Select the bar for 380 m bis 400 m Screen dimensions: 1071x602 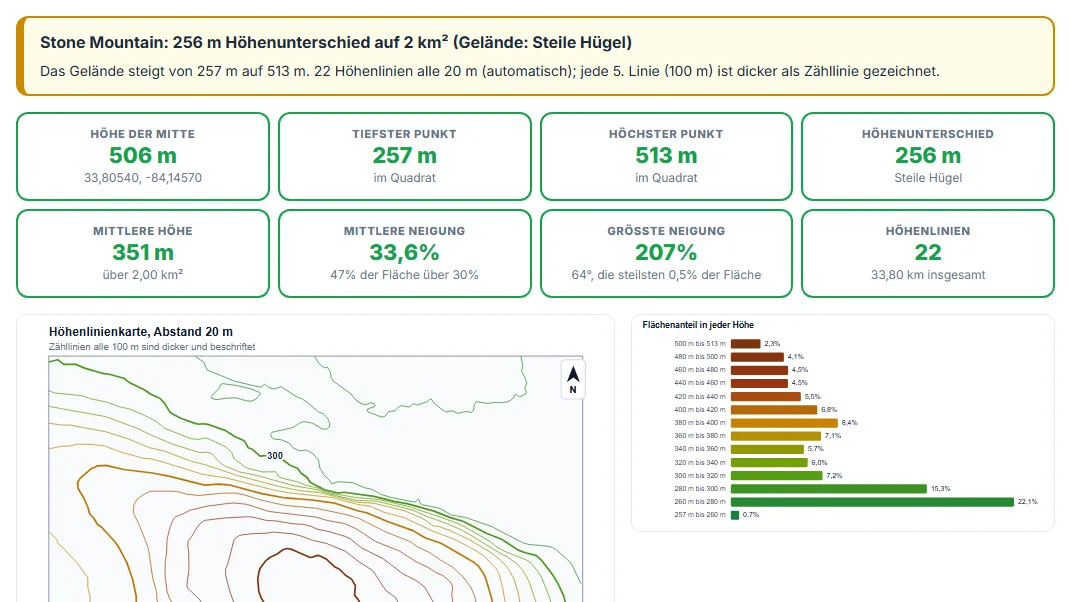[784, 423]
